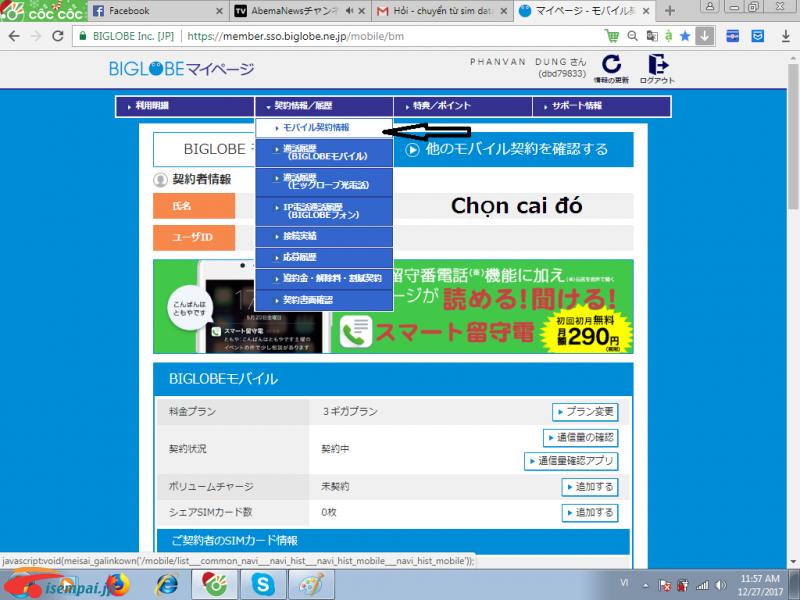Image resolution: width=800 pixels, height=600 pixels.
Task: Click 追加する for ボリュームチャージ
Action: coord(590,487)
